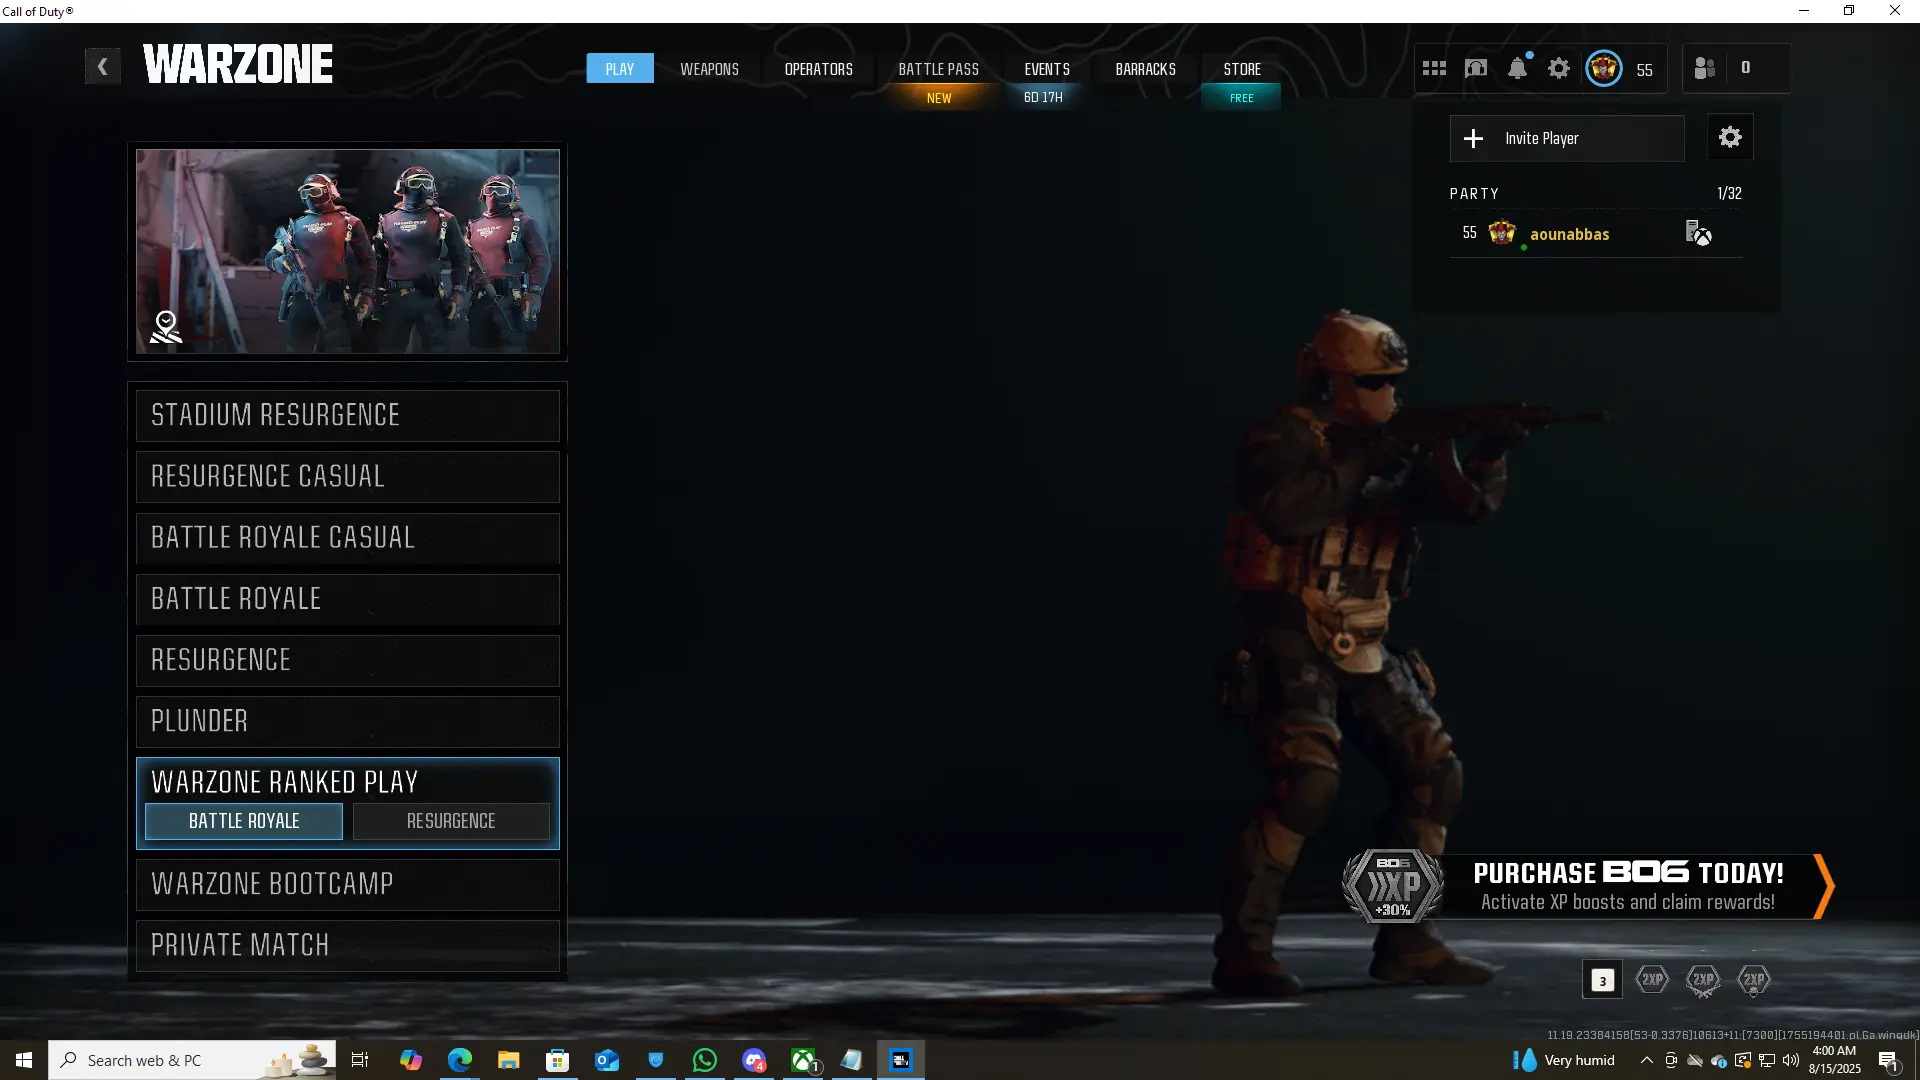Show hidden system tray icons
This screenshot has width=1920, height=1080.
(1646, 1060)
